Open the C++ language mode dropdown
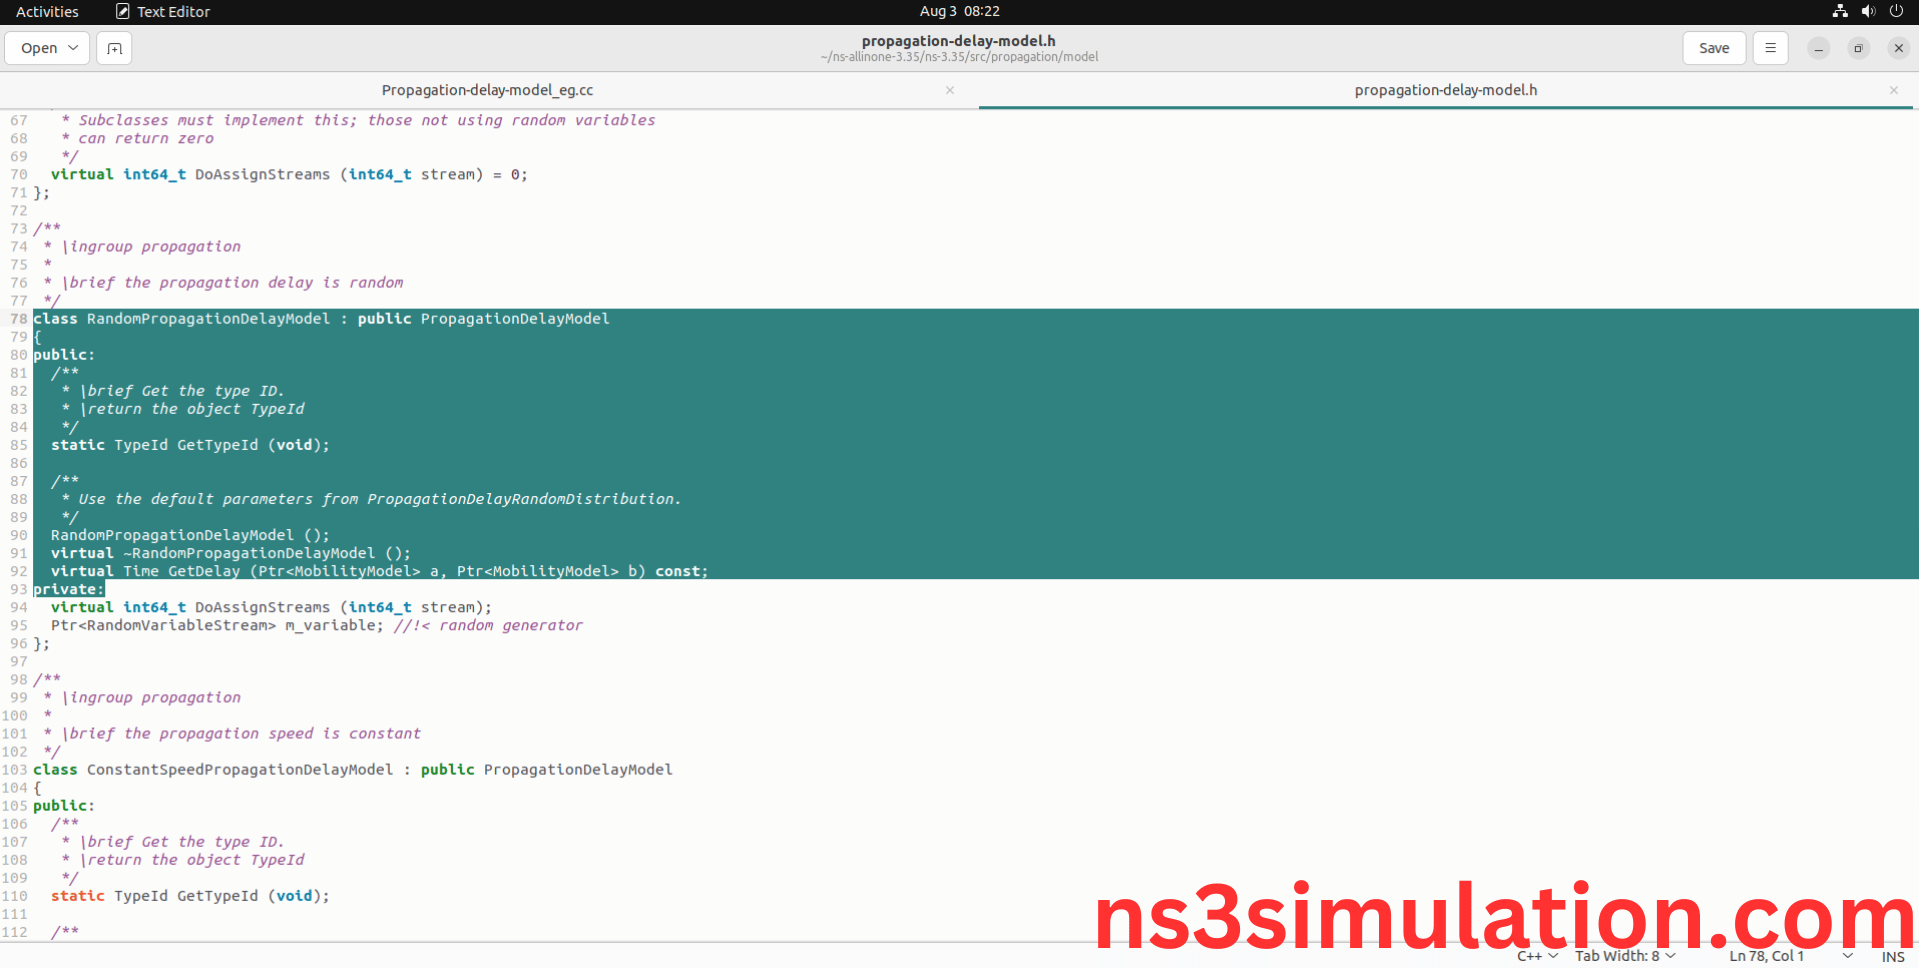This screenshot has height=968, width=1919. coord(1535,956)
